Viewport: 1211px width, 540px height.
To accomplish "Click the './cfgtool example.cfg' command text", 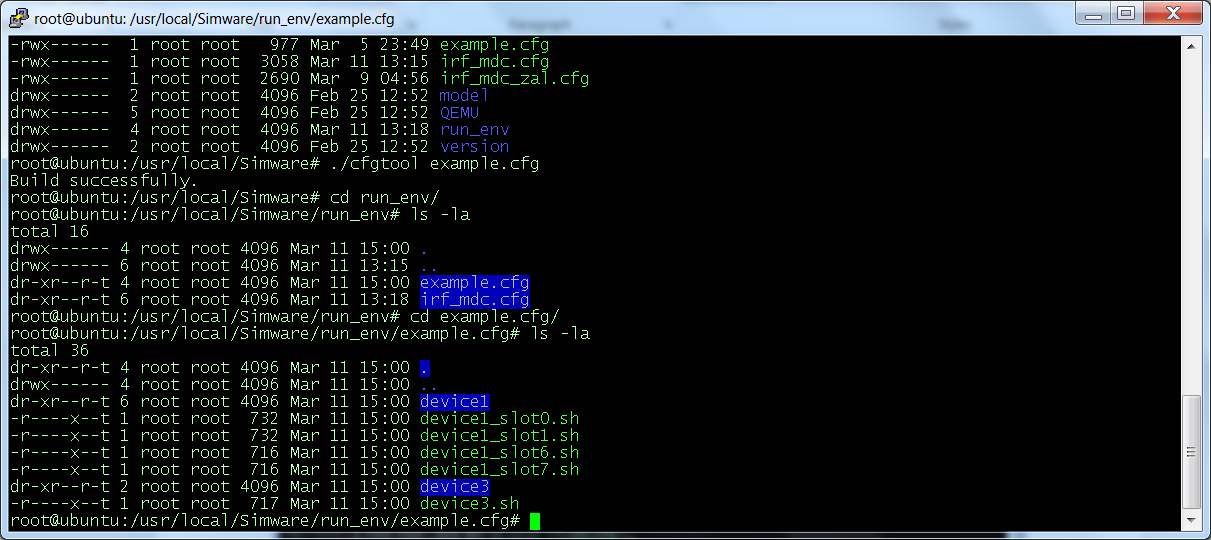I will pyautogui.click(x=434, y=164).
